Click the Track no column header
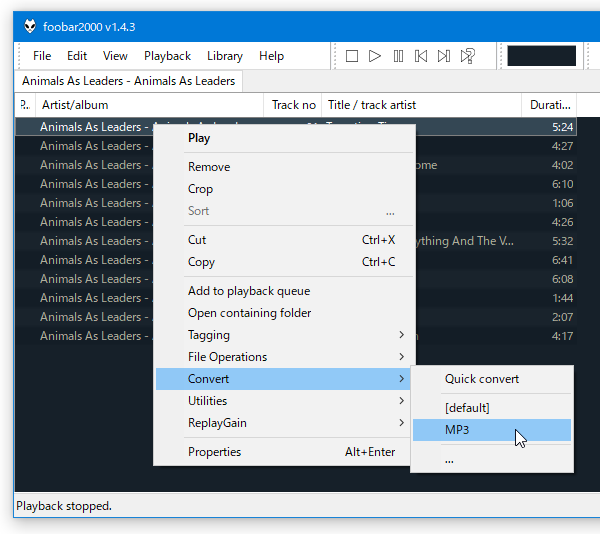The image size is (600, 534). tap(293, 105)
